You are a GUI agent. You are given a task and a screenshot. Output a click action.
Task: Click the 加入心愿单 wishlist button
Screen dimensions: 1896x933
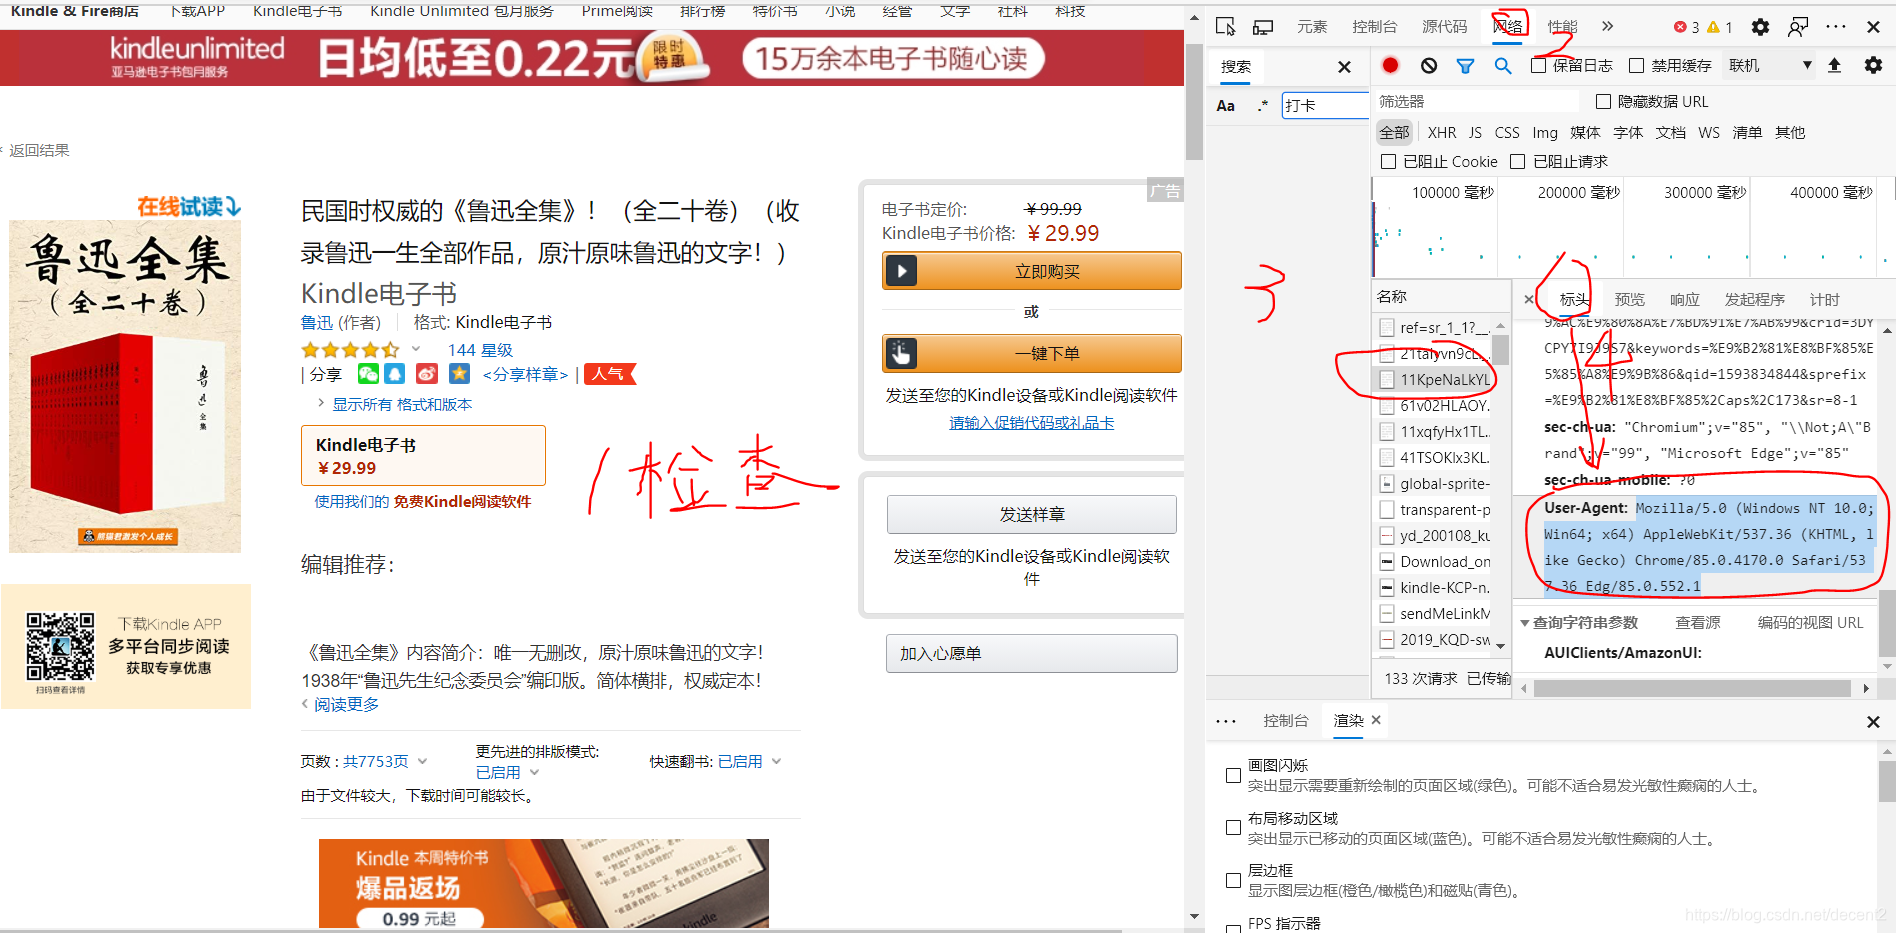1031,653
